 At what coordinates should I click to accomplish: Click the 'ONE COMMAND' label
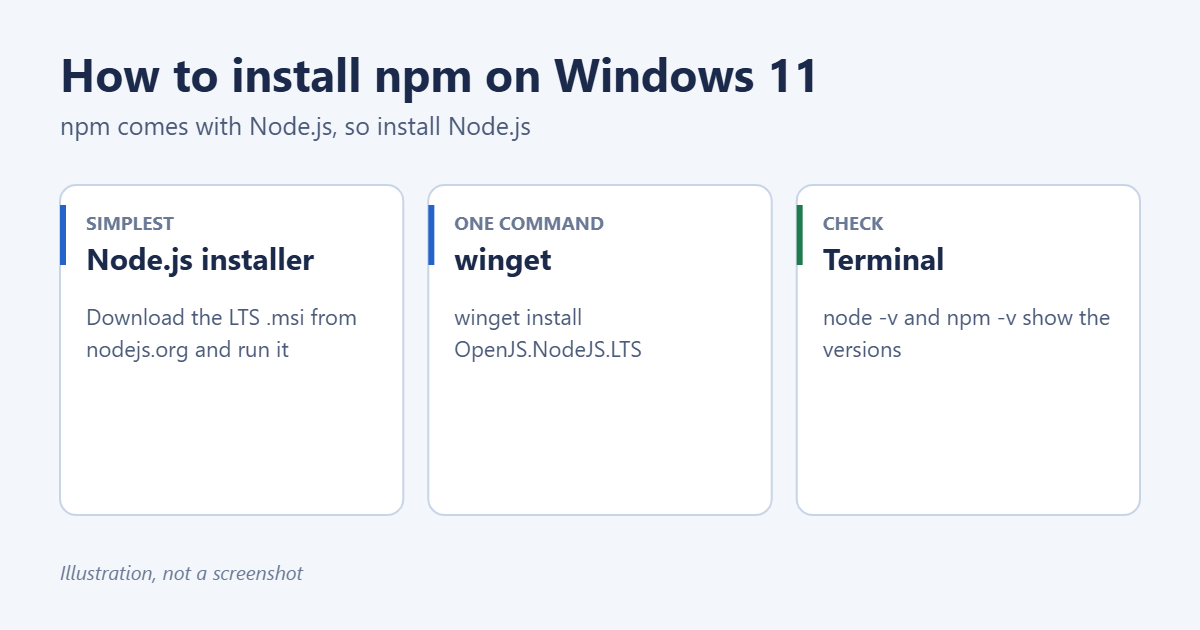pos(529,224)
